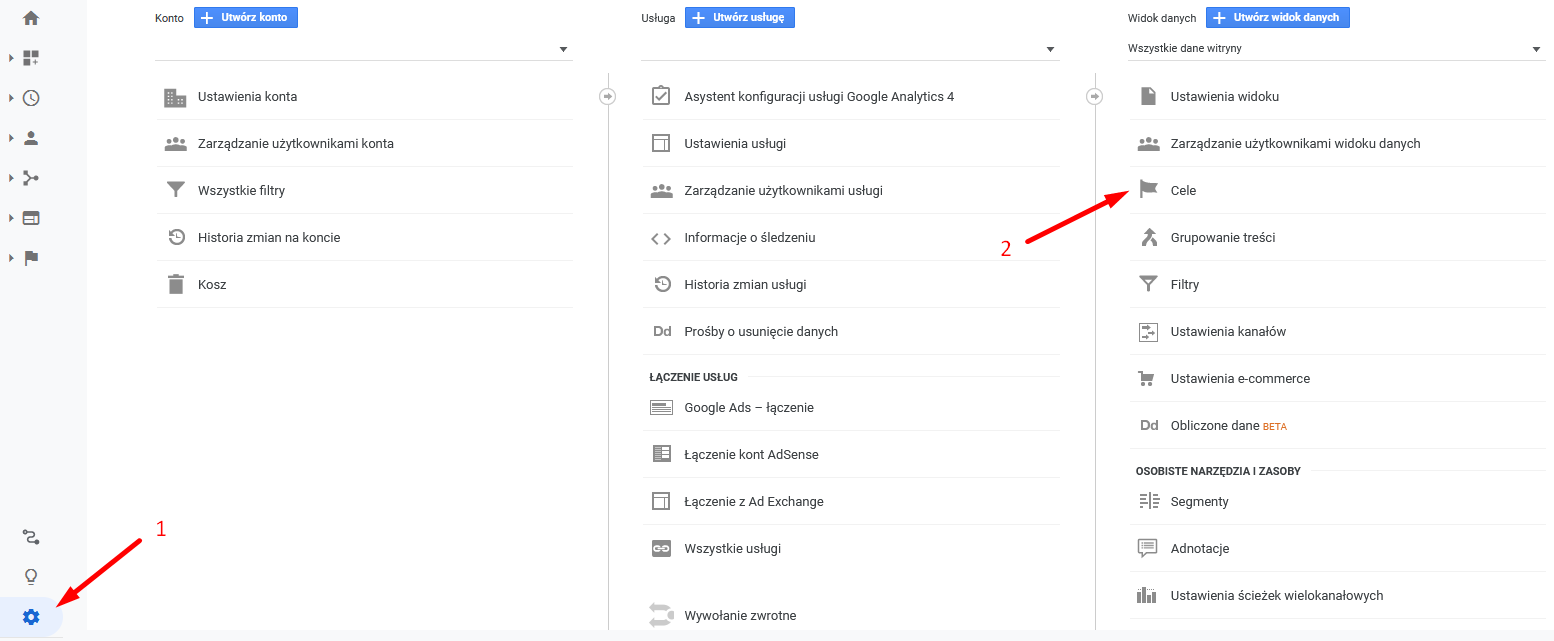Image resolution: width=1554 pixels, height=641 pixels.
Task: Open the Customization dashboard icon
Action: pyautogui.click(x=31, y=58)
